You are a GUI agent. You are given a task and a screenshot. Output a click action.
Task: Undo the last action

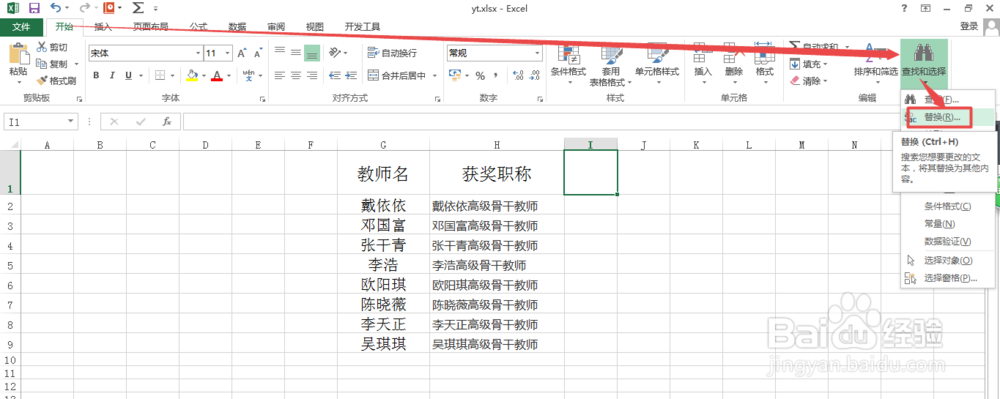point(56,8)
